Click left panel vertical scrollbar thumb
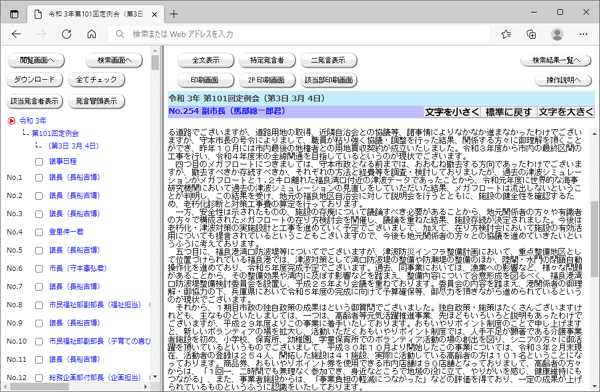600x392 pixels. 155,63
